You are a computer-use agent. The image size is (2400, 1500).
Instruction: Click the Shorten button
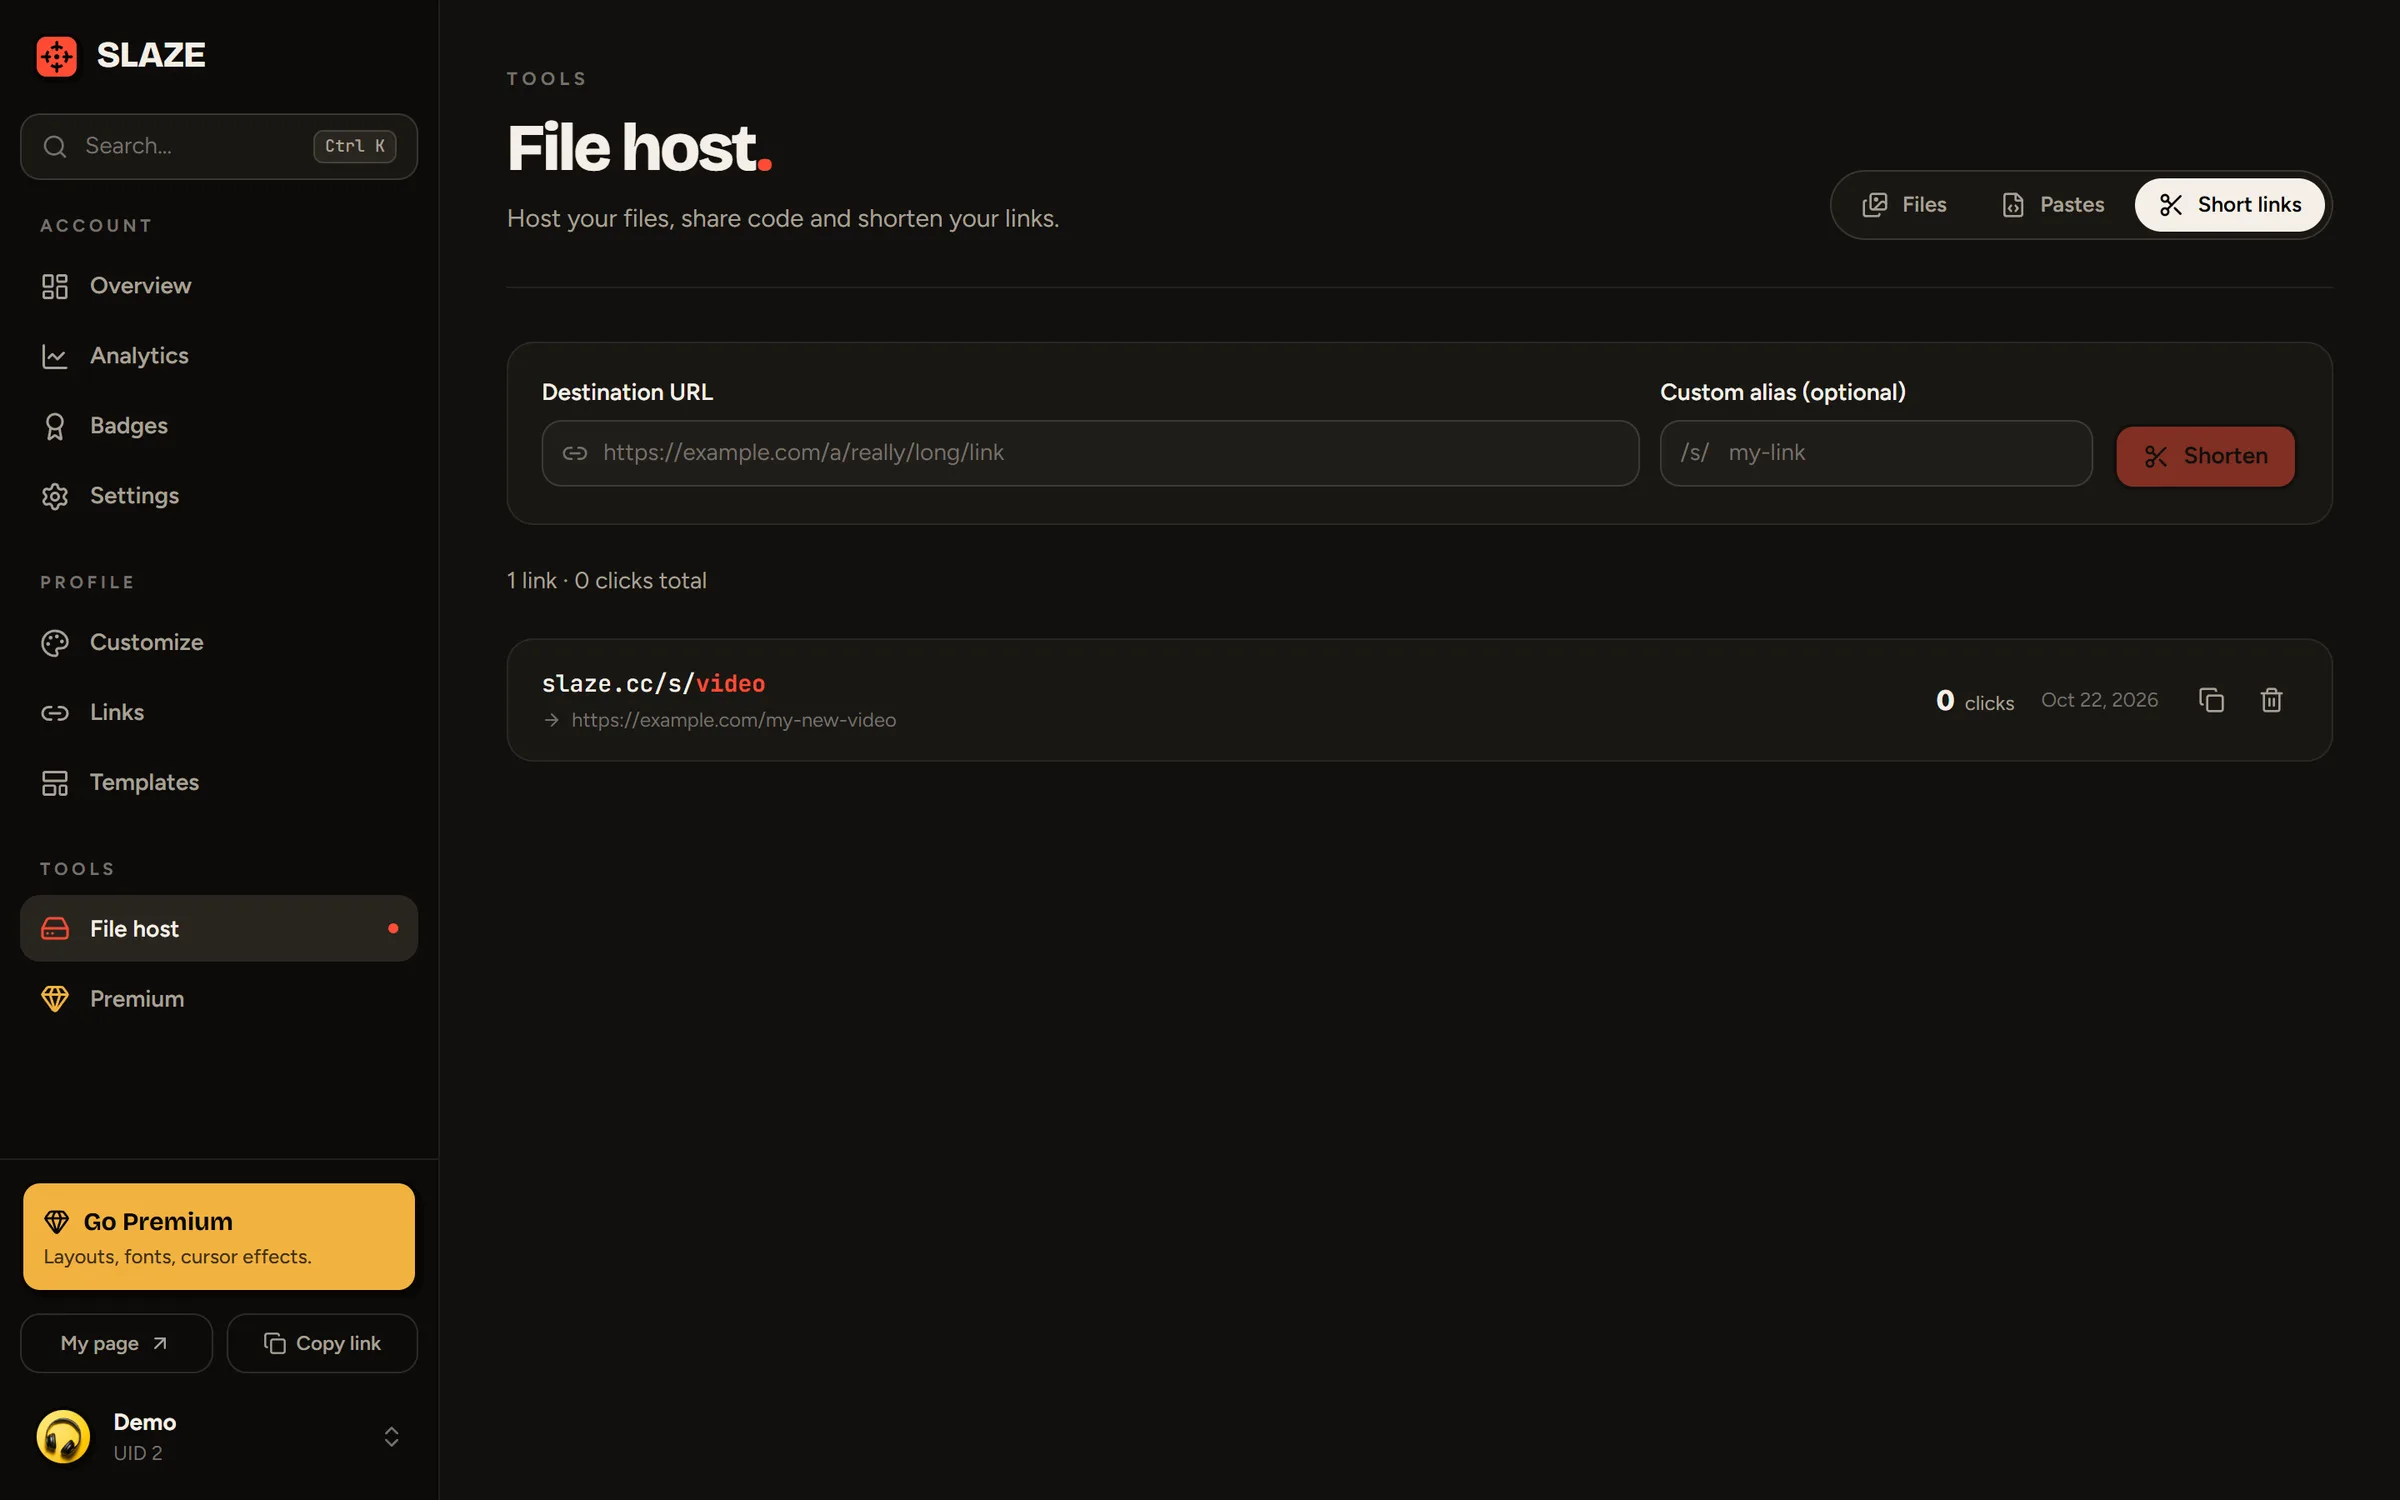(2205, 456)
